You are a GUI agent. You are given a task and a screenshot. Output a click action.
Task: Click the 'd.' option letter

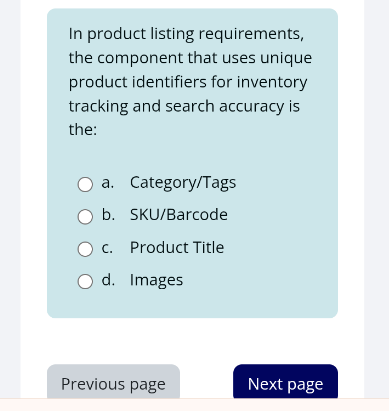(x=108, y=280)
